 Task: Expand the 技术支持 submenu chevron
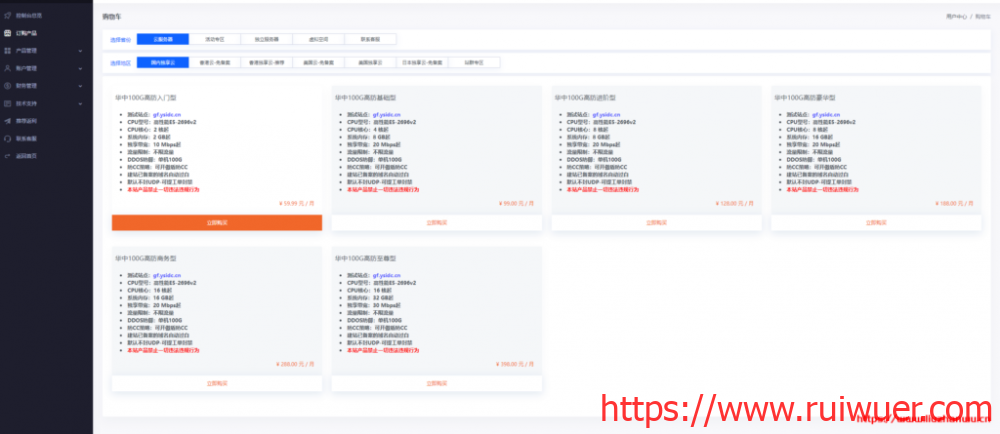[80, 103]
